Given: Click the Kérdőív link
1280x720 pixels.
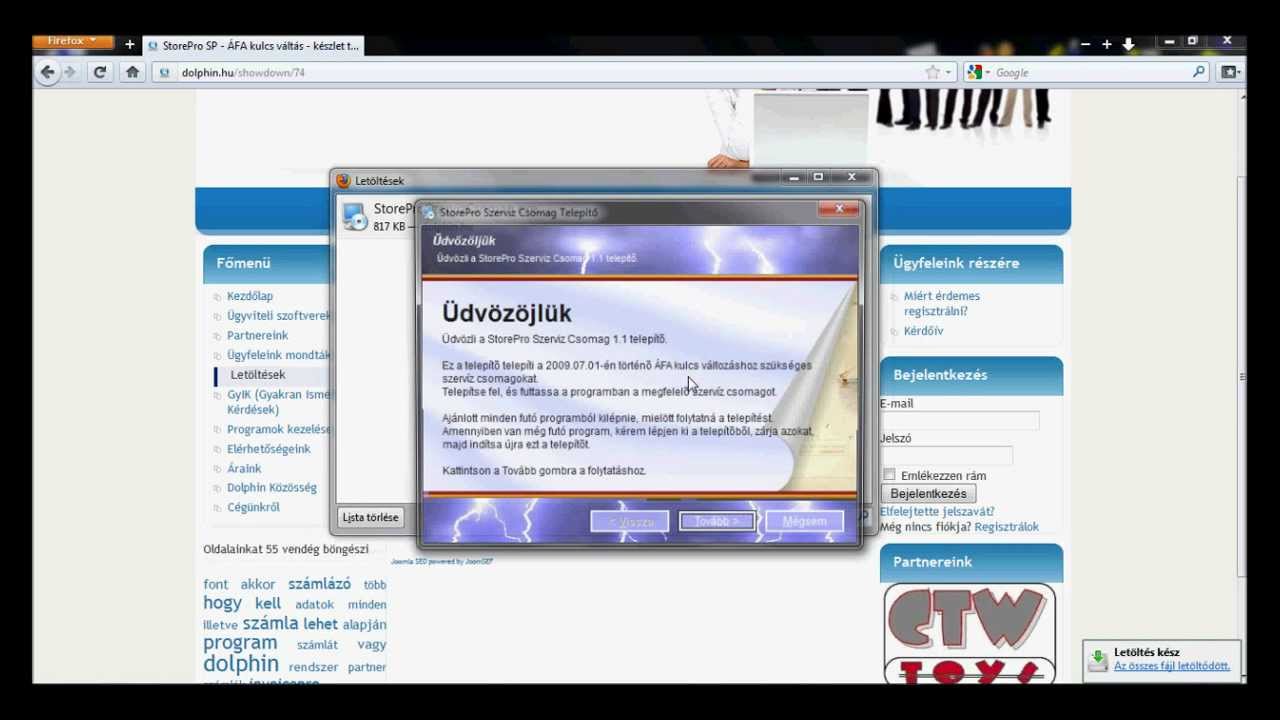Looking at the screenshot, I should [x=923, y=331].
